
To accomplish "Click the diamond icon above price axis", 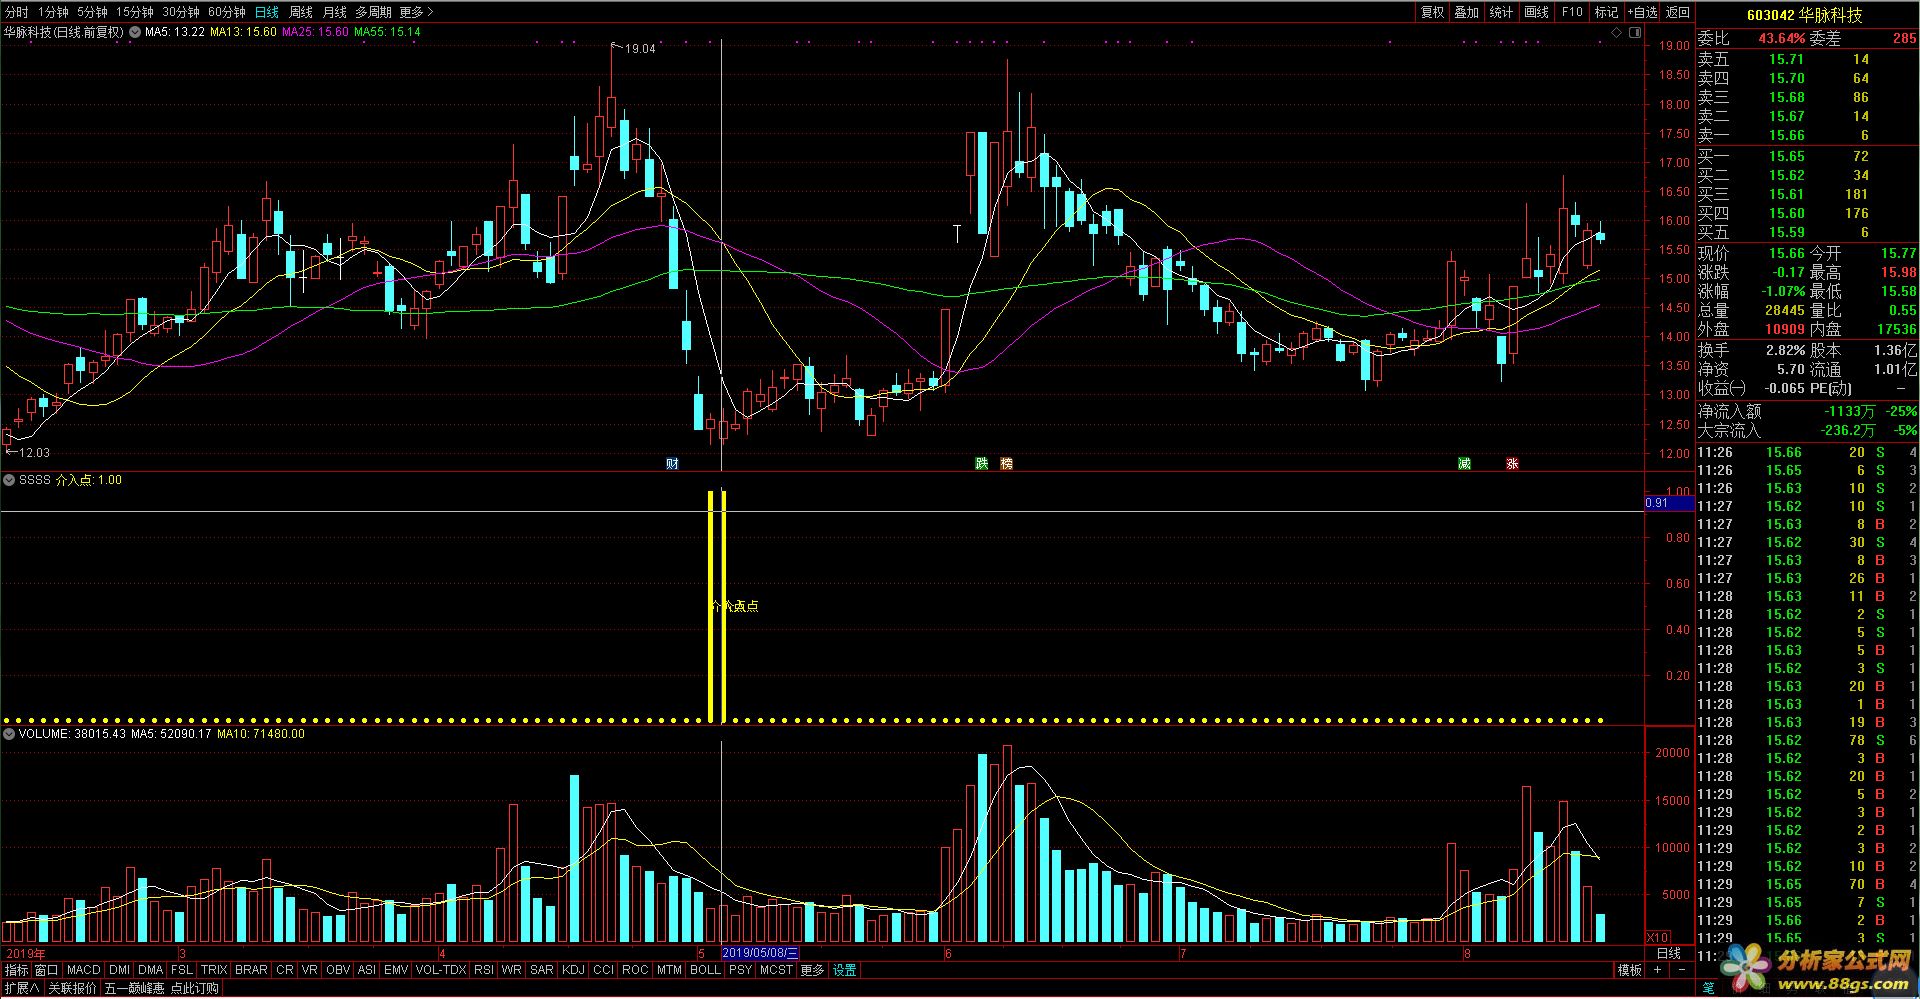I will [1617, 33].
